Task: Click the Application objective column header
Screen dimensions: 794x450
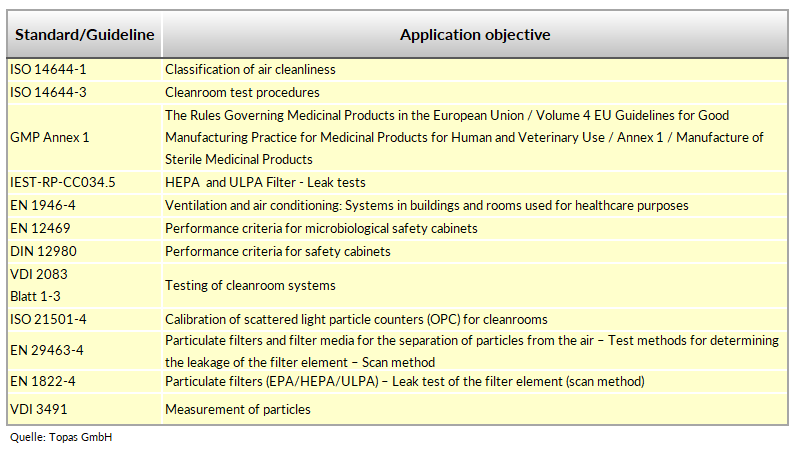Action: [475, 34]
